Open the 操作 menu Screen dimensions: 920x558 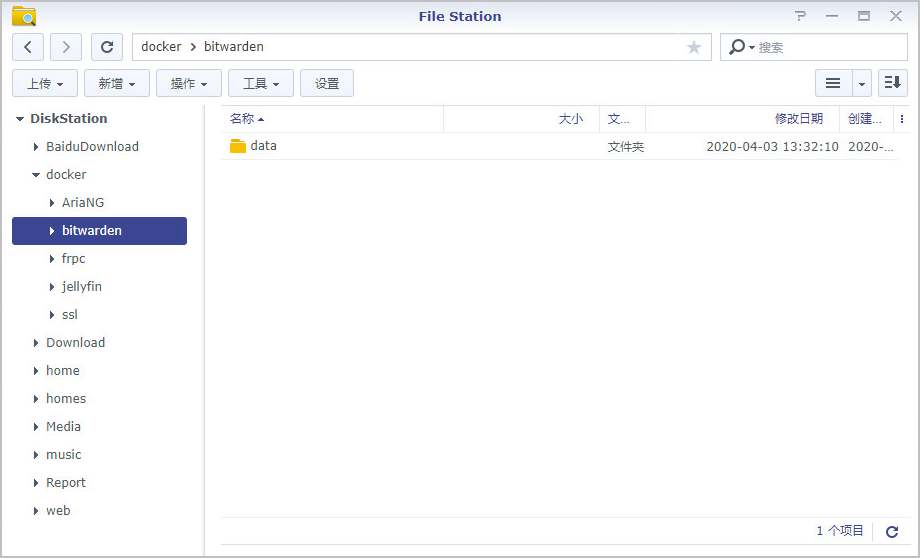189,83
